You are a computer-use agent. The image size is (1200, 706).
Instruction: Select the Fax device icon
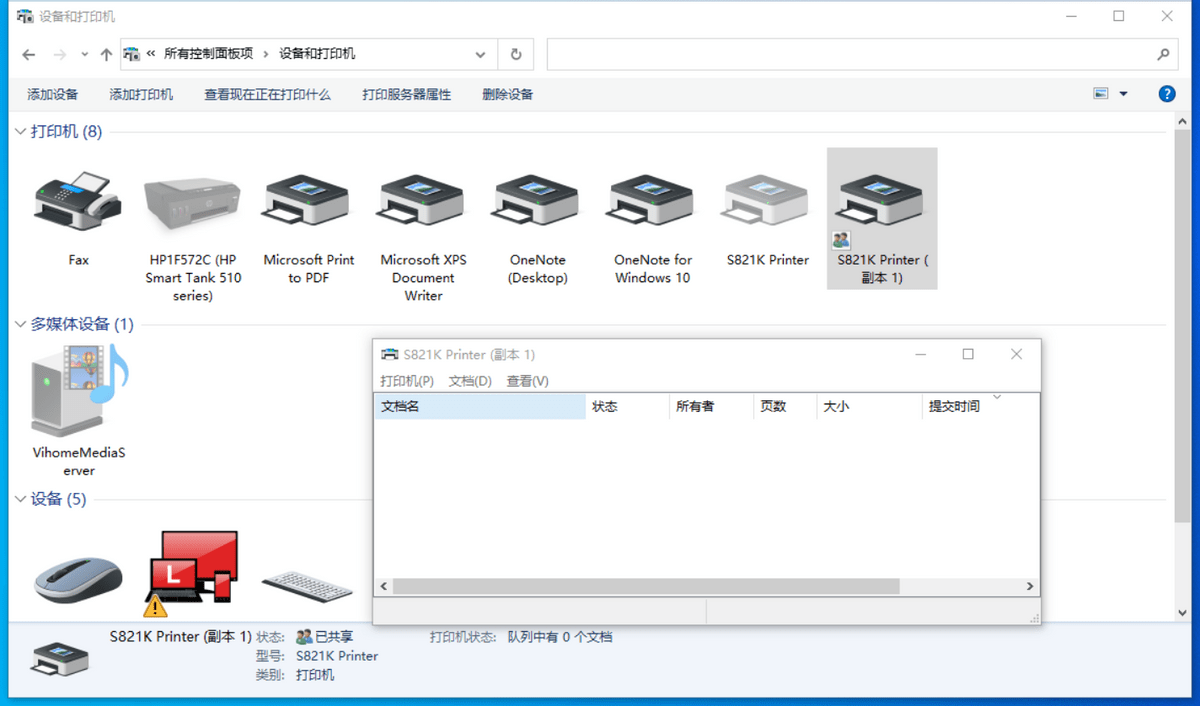click(x=78, y=200)
